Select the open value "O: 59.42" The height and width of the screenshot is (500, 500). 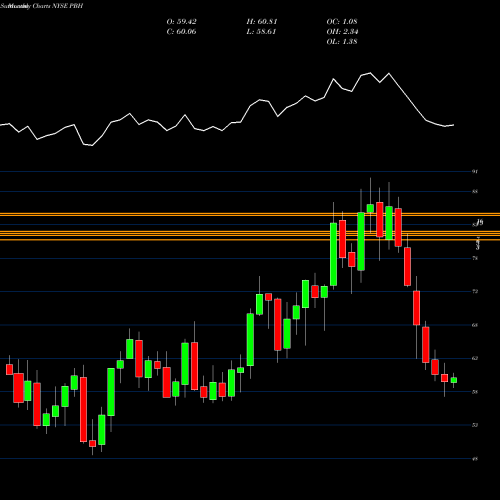point(182,22)
